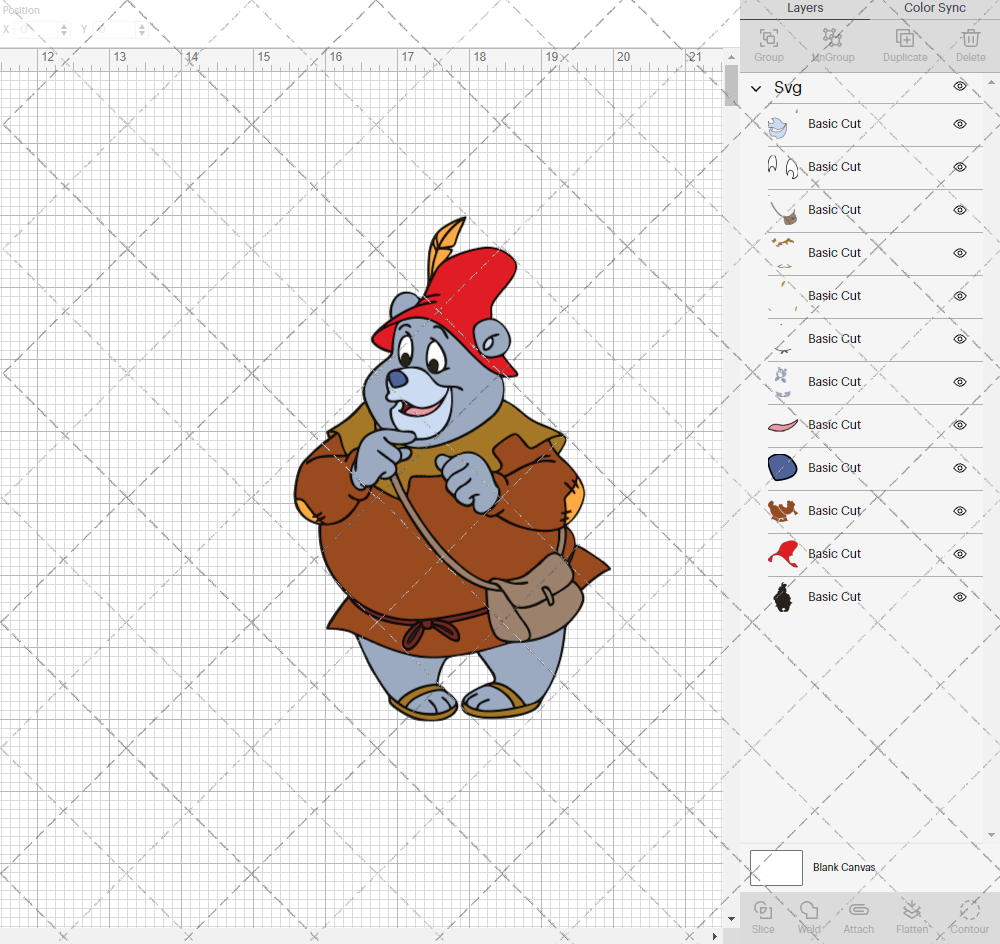Switch to the Color Sync tab
Viewport: 1000px width, 944px height.
coord(934,8)
